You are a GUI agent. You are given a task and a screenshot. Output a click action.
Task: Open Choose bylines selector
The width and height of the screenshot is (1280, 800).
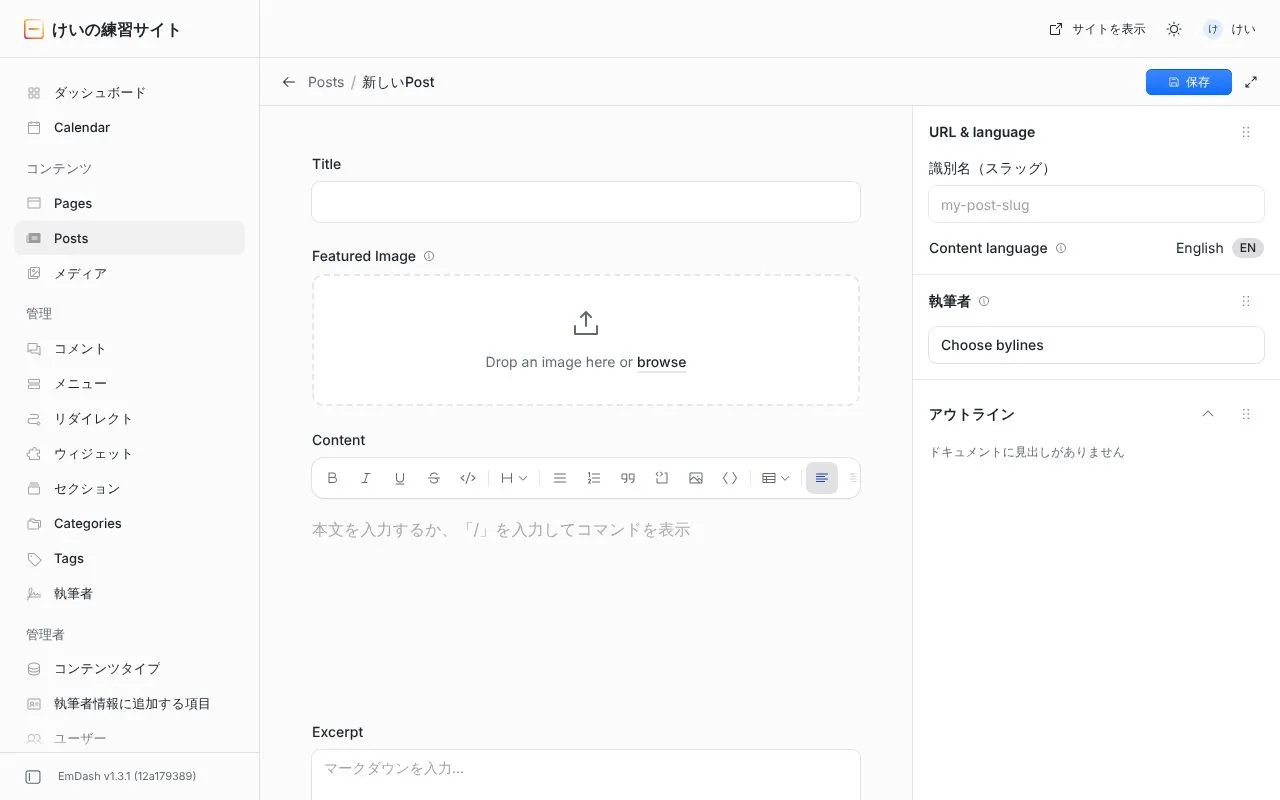(1096, 345)
